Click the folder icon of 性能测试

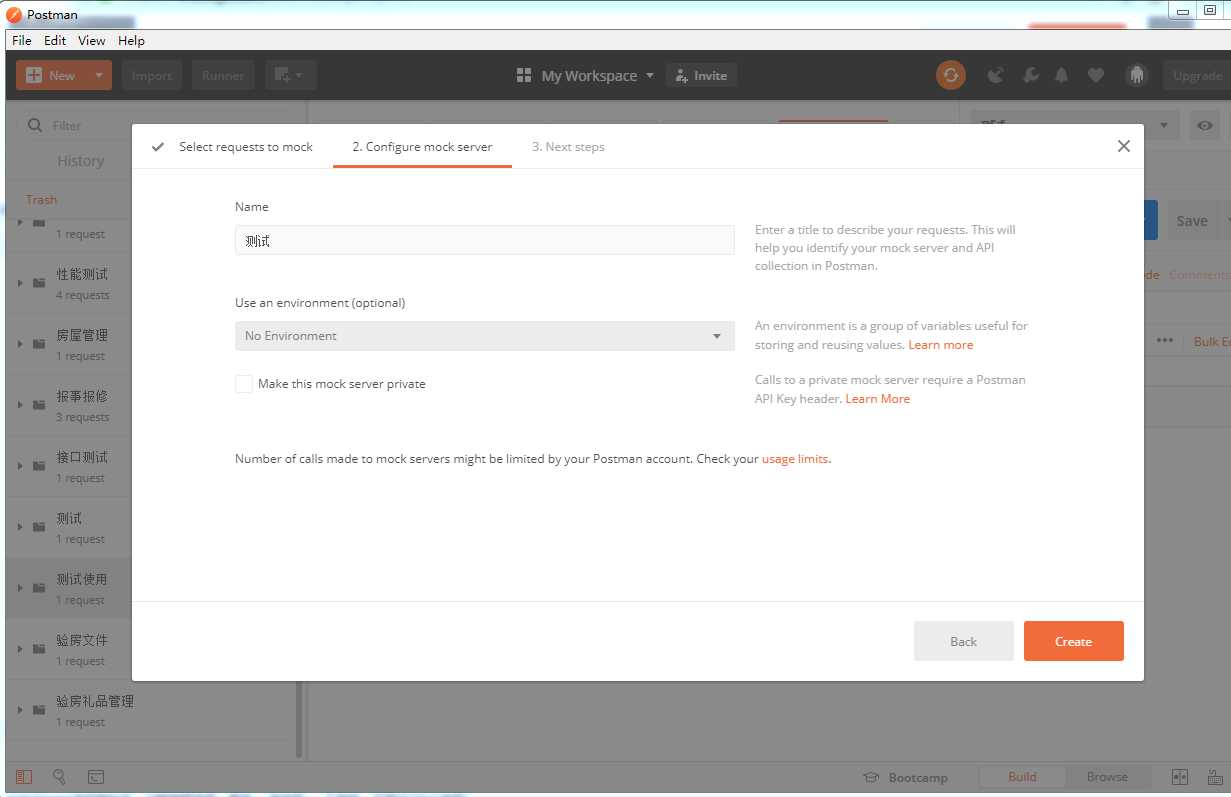(39, 283)
